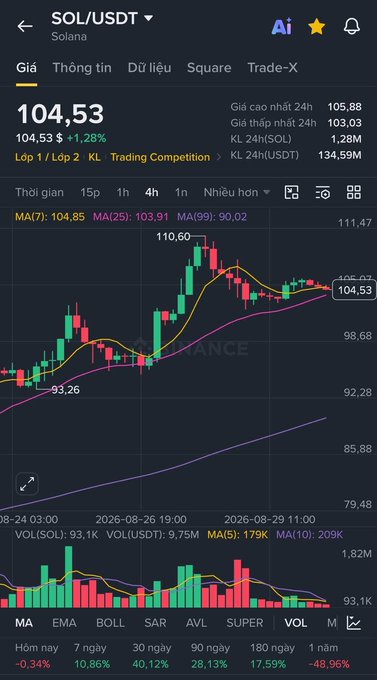Open the Trading Competition link
The height and width of the screenshot is (680, 377).
point(160,157)
